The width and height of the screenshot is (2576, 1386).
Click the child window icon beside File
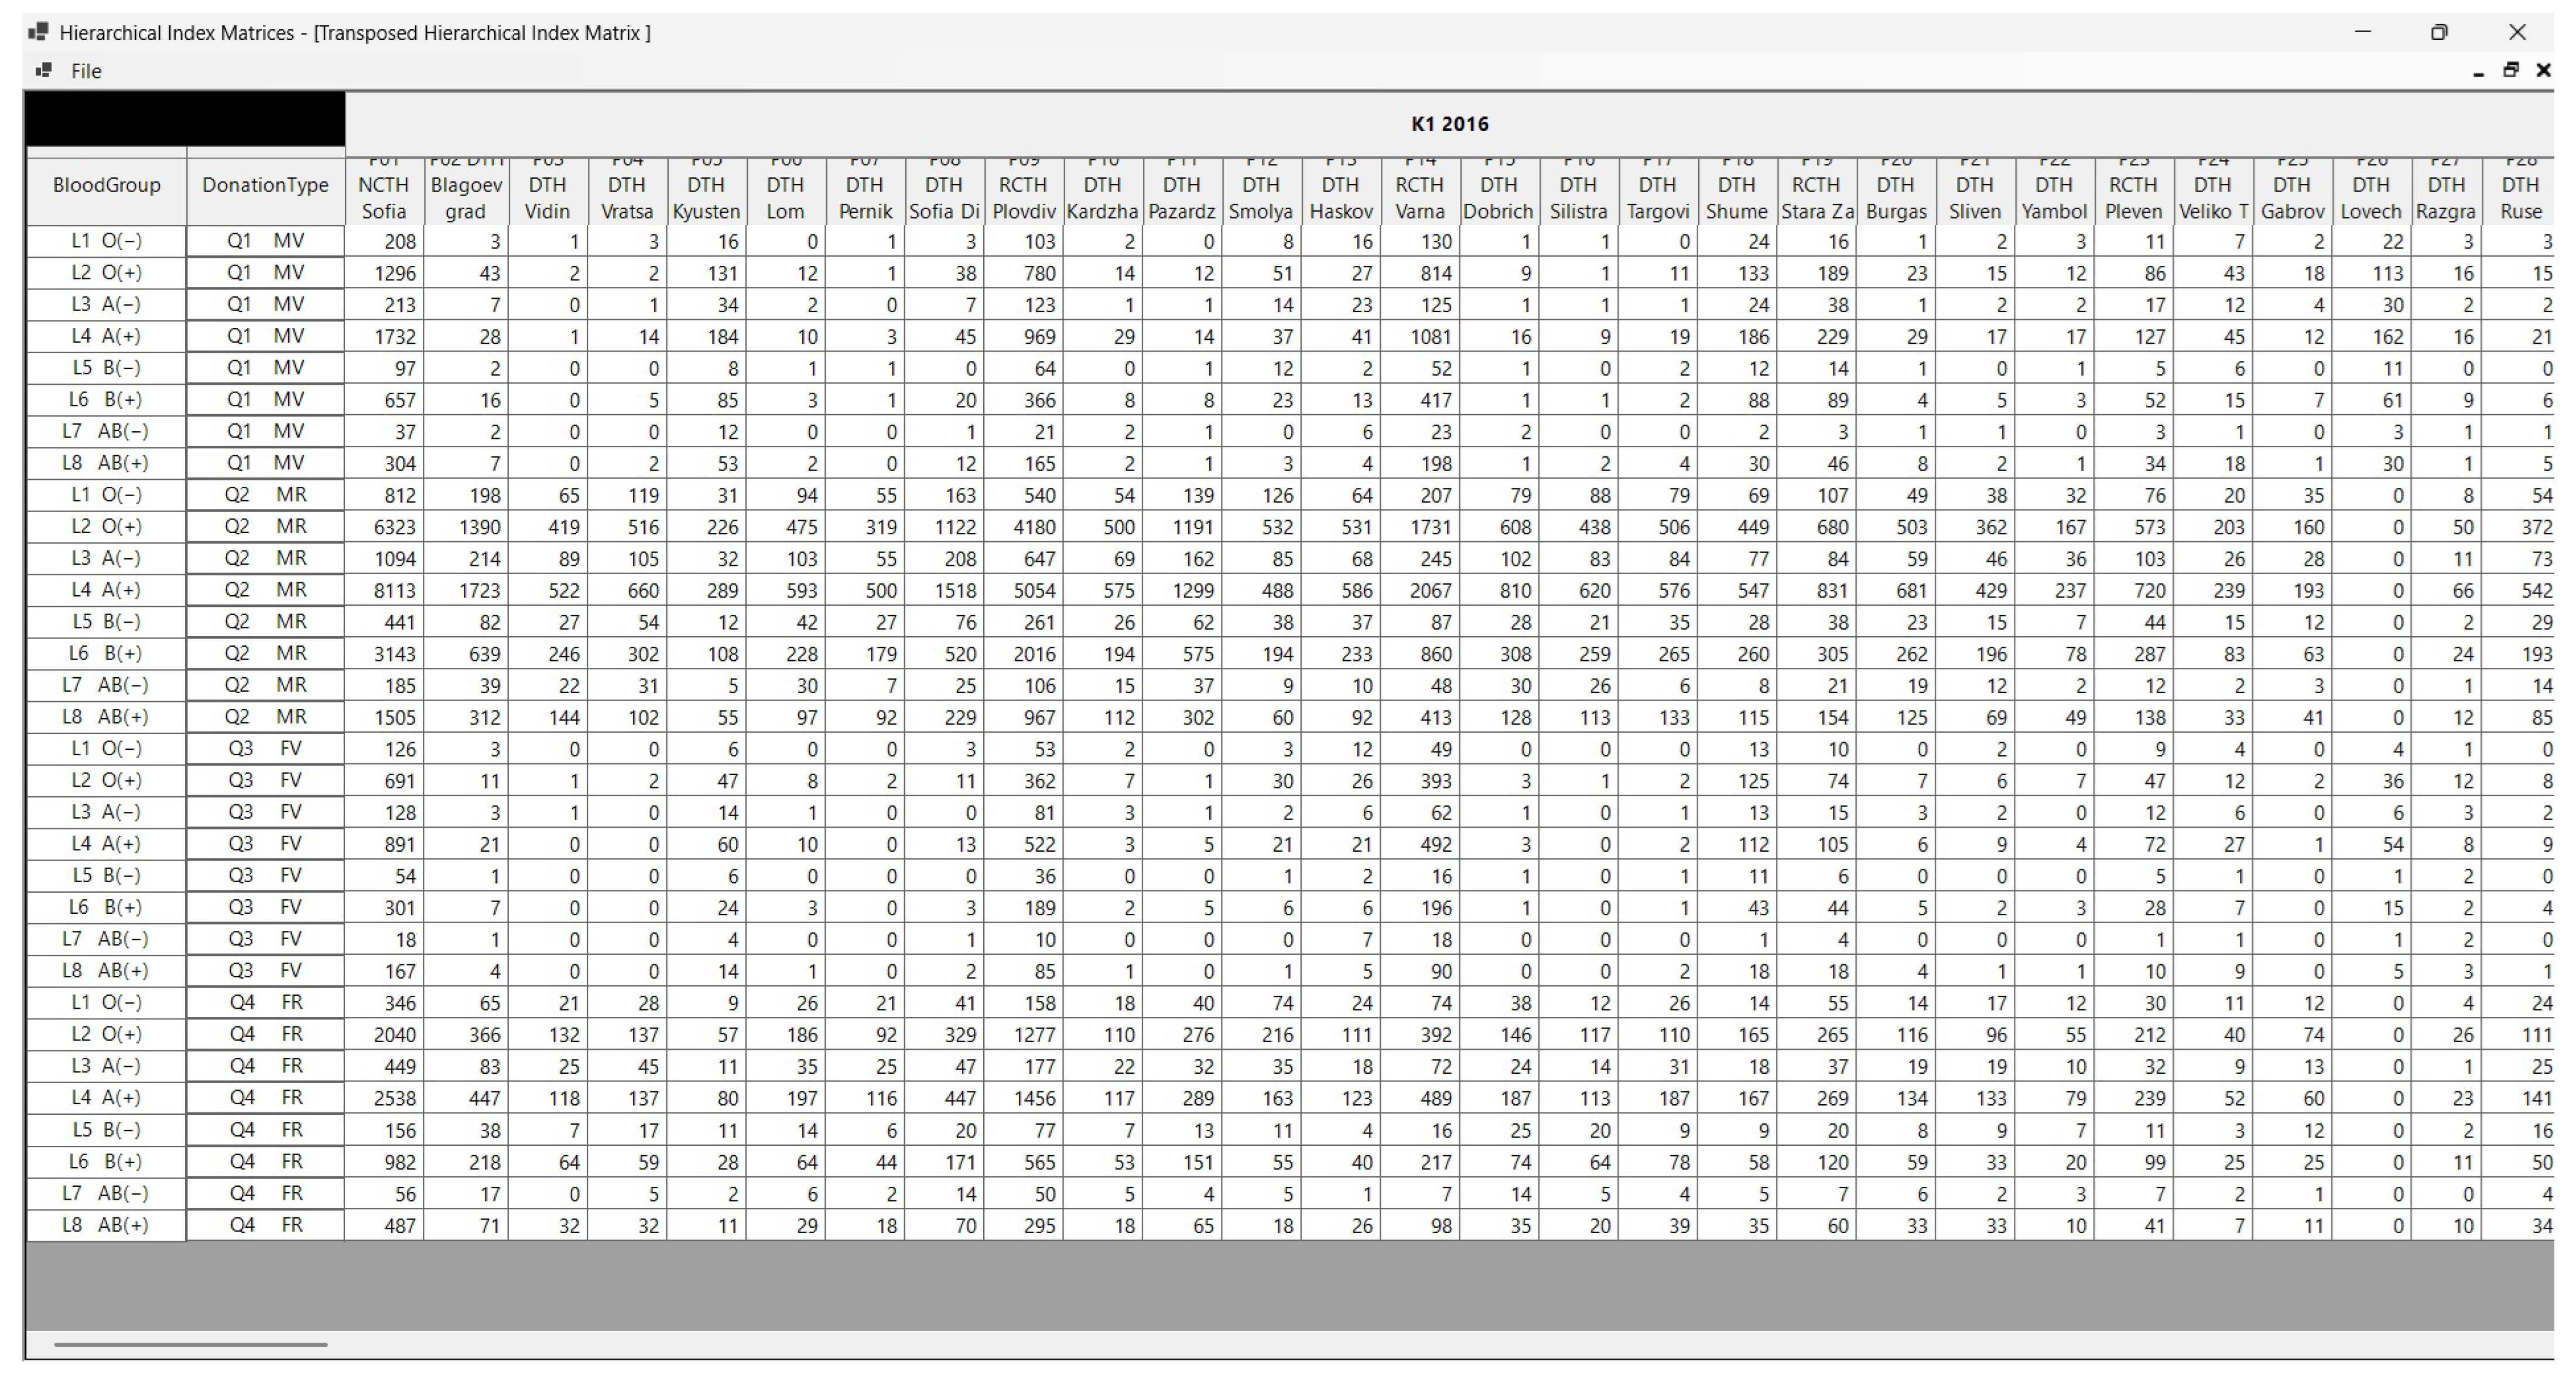pos(43,71)
